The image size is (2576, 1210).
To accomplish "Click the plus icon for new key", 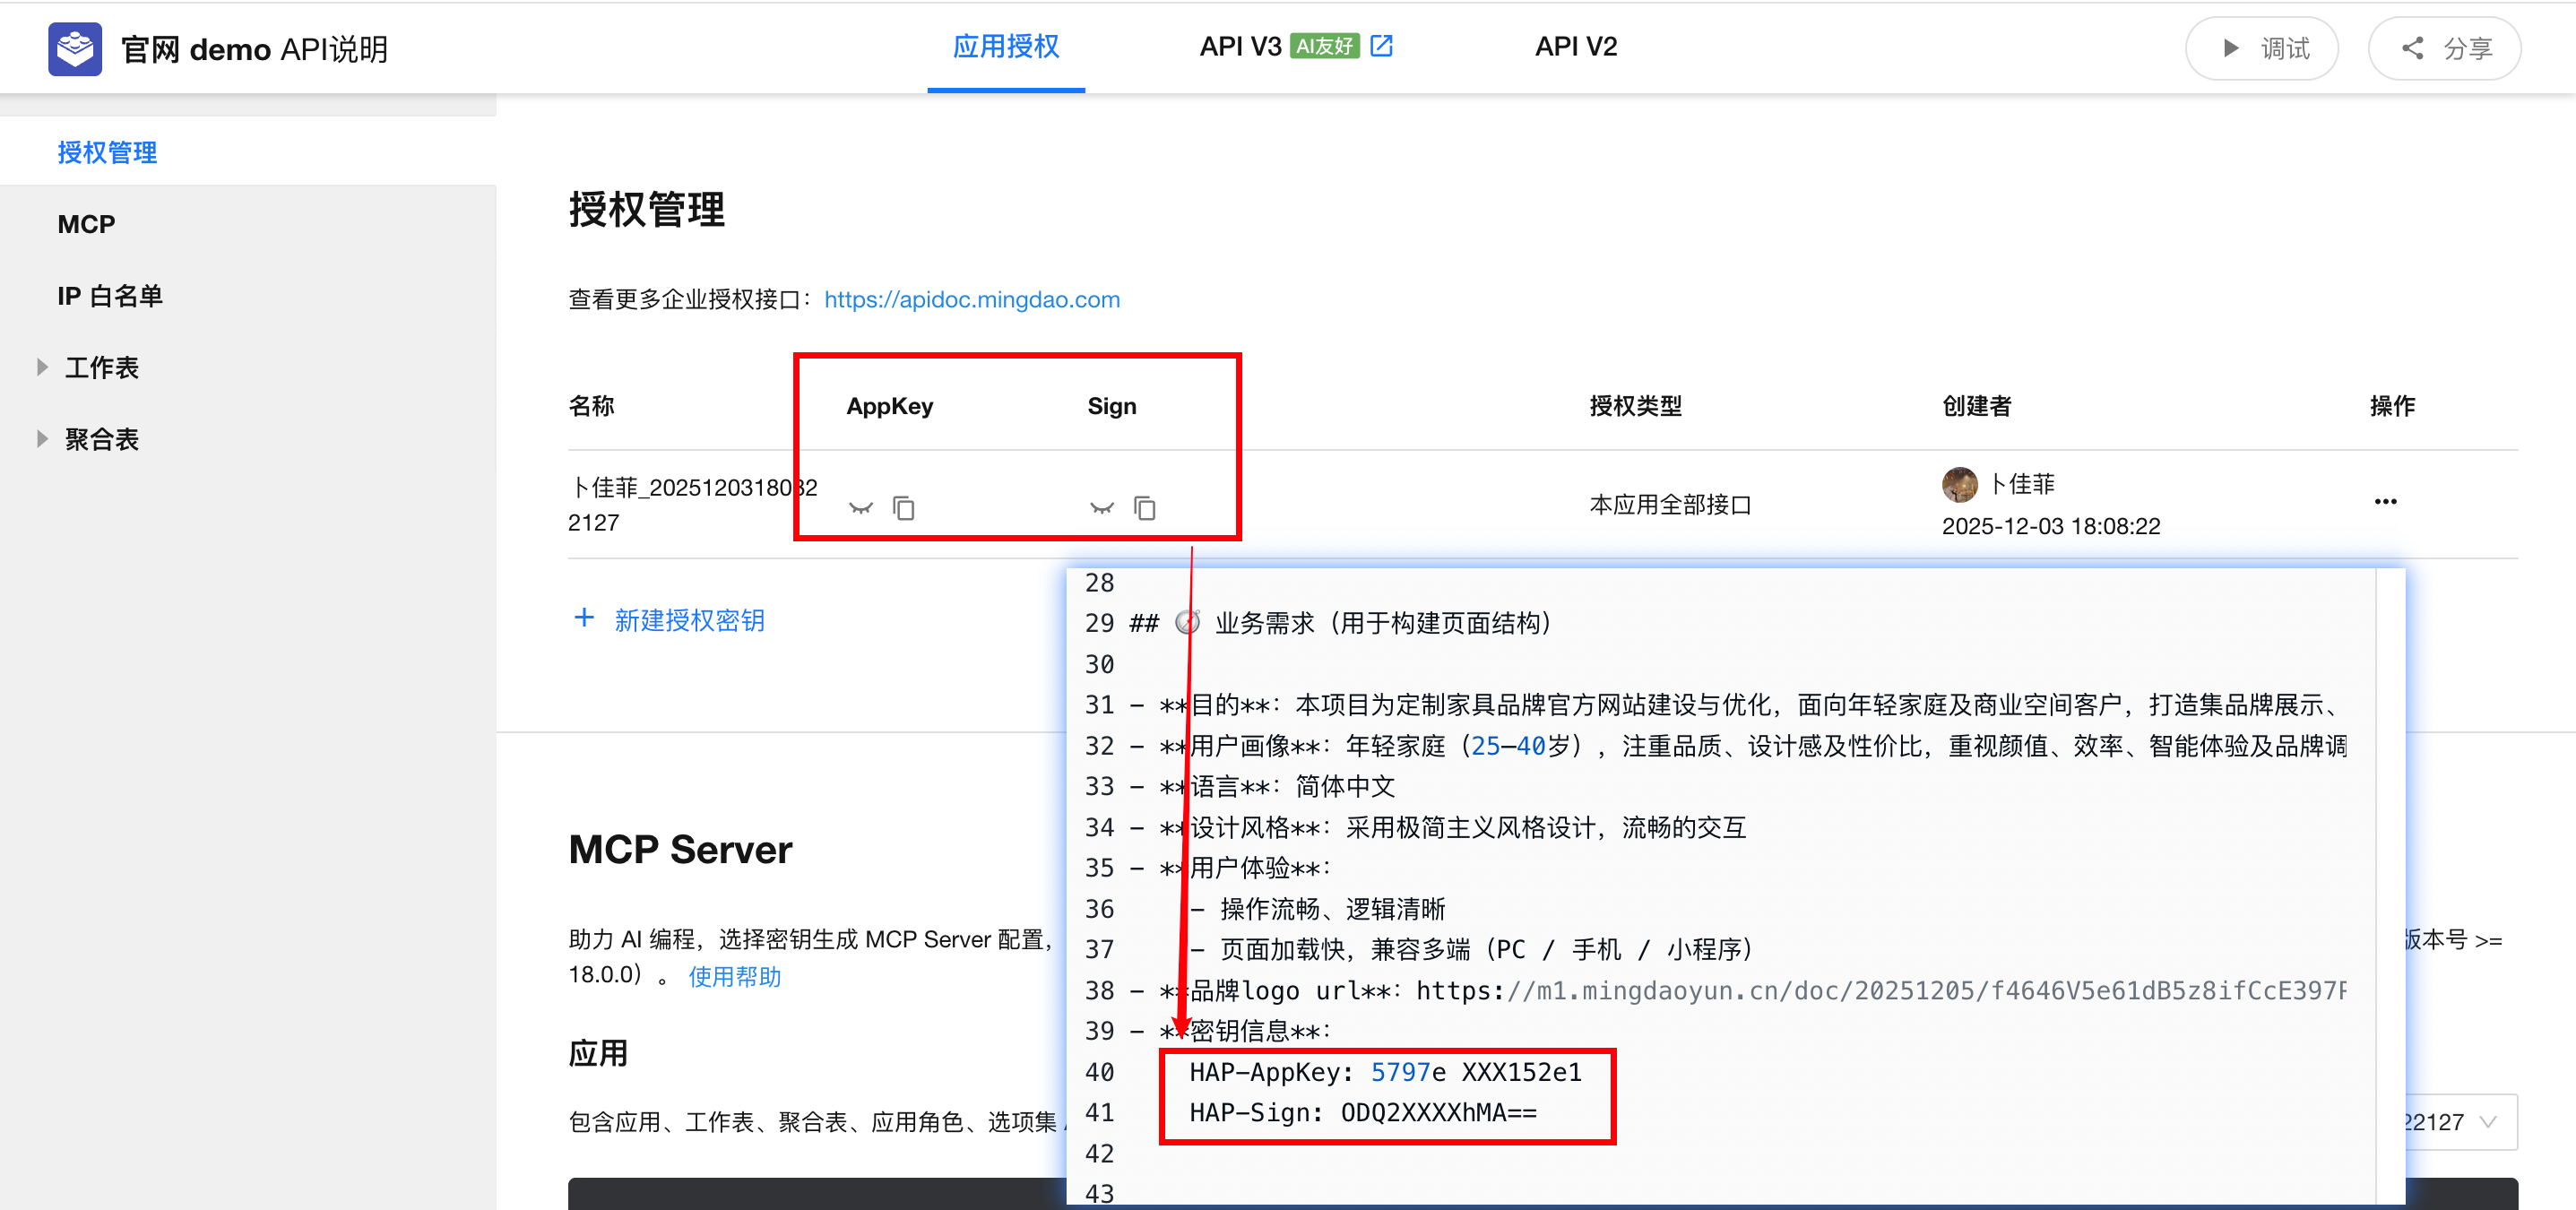I will [x=584, y=618].
